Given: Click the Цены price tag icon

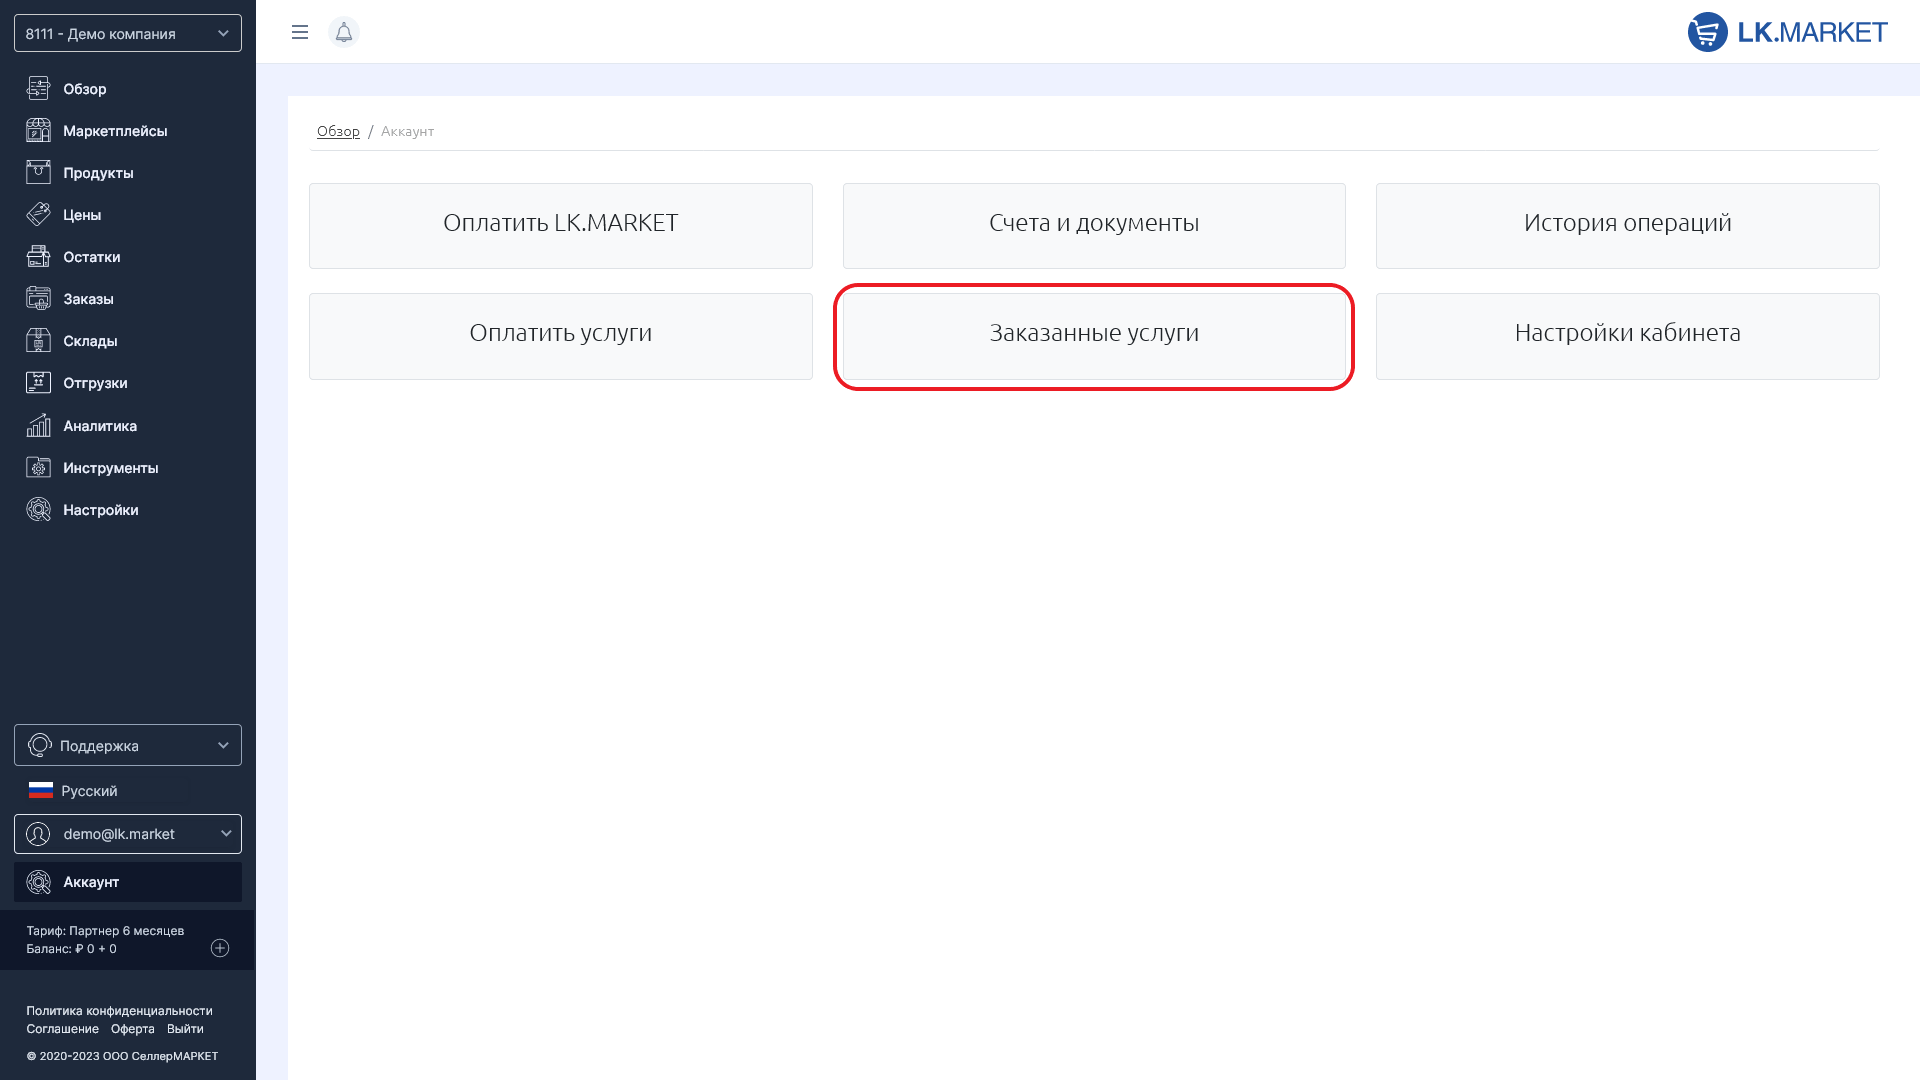Looking at the screenshot, I should coord(38,215).
